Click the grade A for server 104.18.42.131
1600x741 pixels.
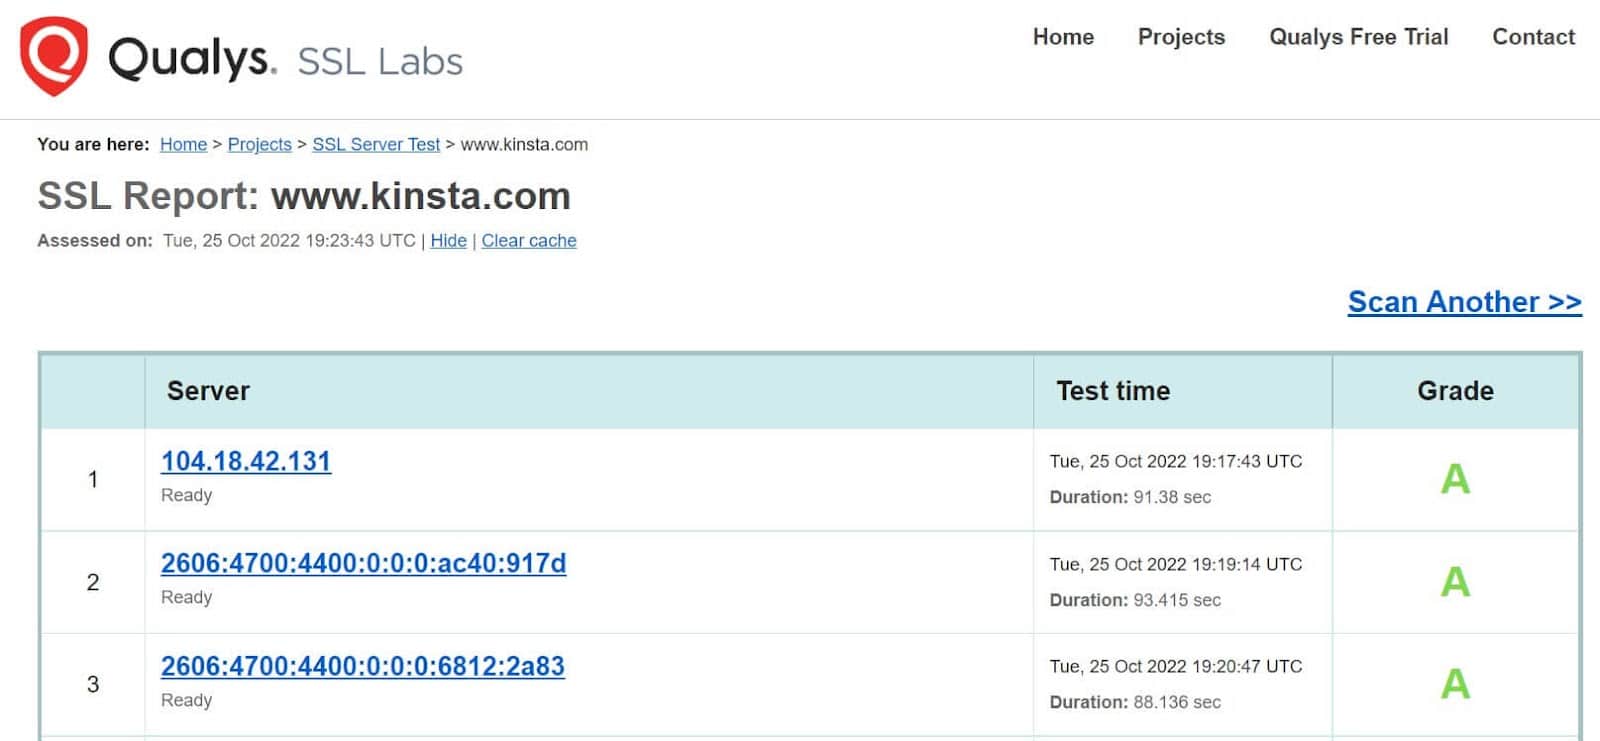point(1455,479)
